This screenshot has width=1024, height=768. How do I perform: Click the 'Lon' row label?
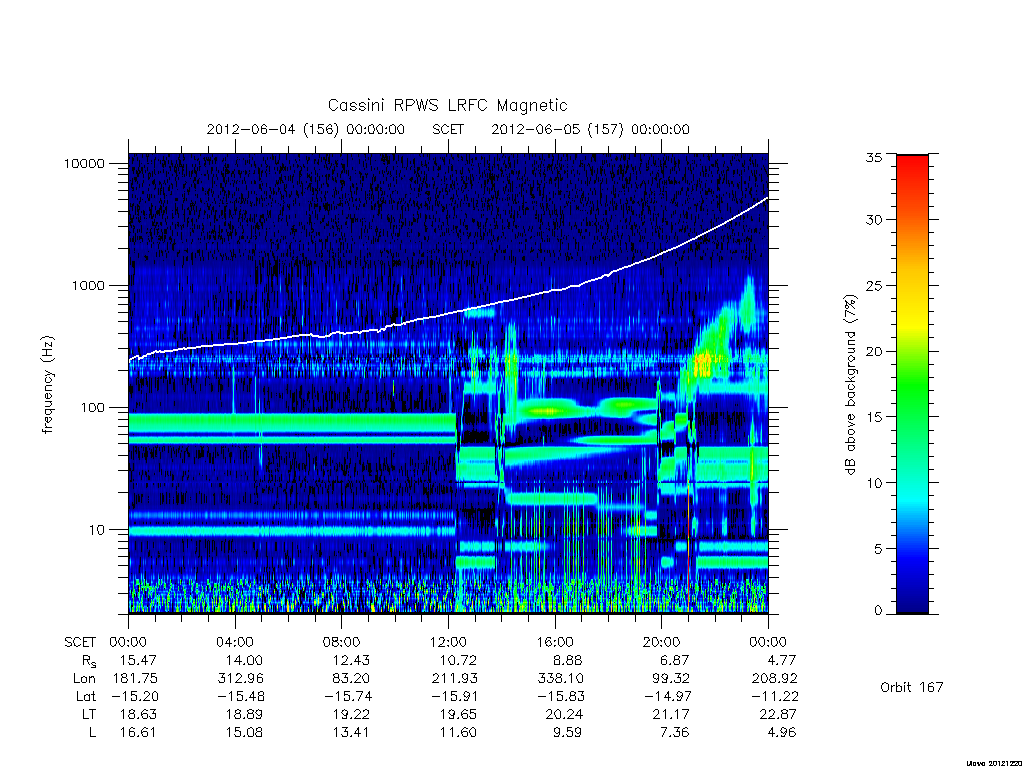(x=84, y=679)
